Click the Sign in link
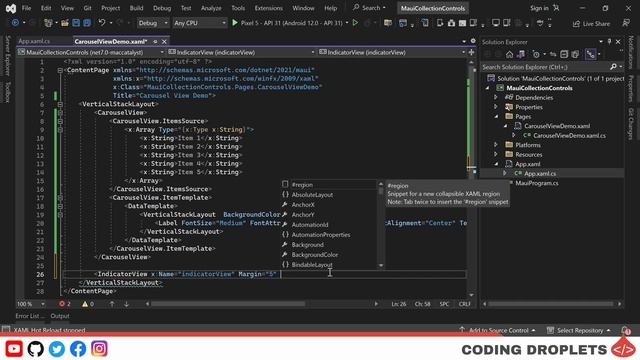The height and width of the screenshot is (360, 640). tap(539, 8)
